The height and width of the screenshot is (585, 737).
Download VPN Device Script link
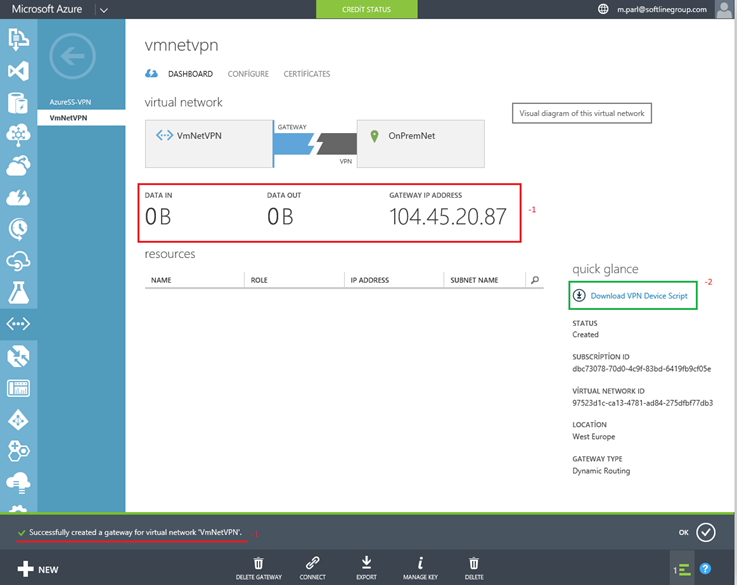coord(639,296)
